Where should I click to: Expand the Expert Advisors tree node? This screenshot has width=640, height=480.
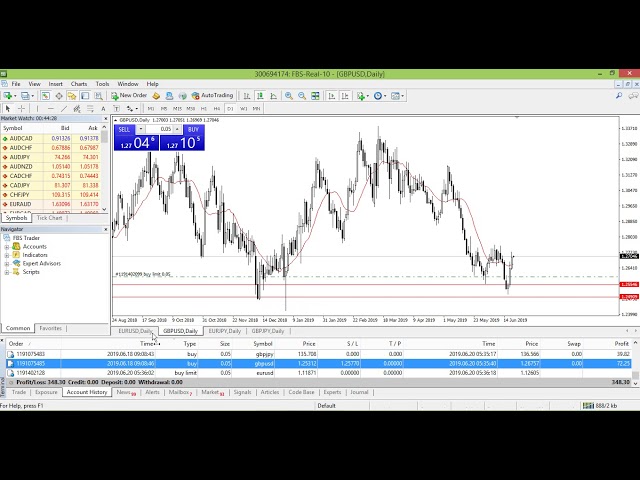click(7, 263)
